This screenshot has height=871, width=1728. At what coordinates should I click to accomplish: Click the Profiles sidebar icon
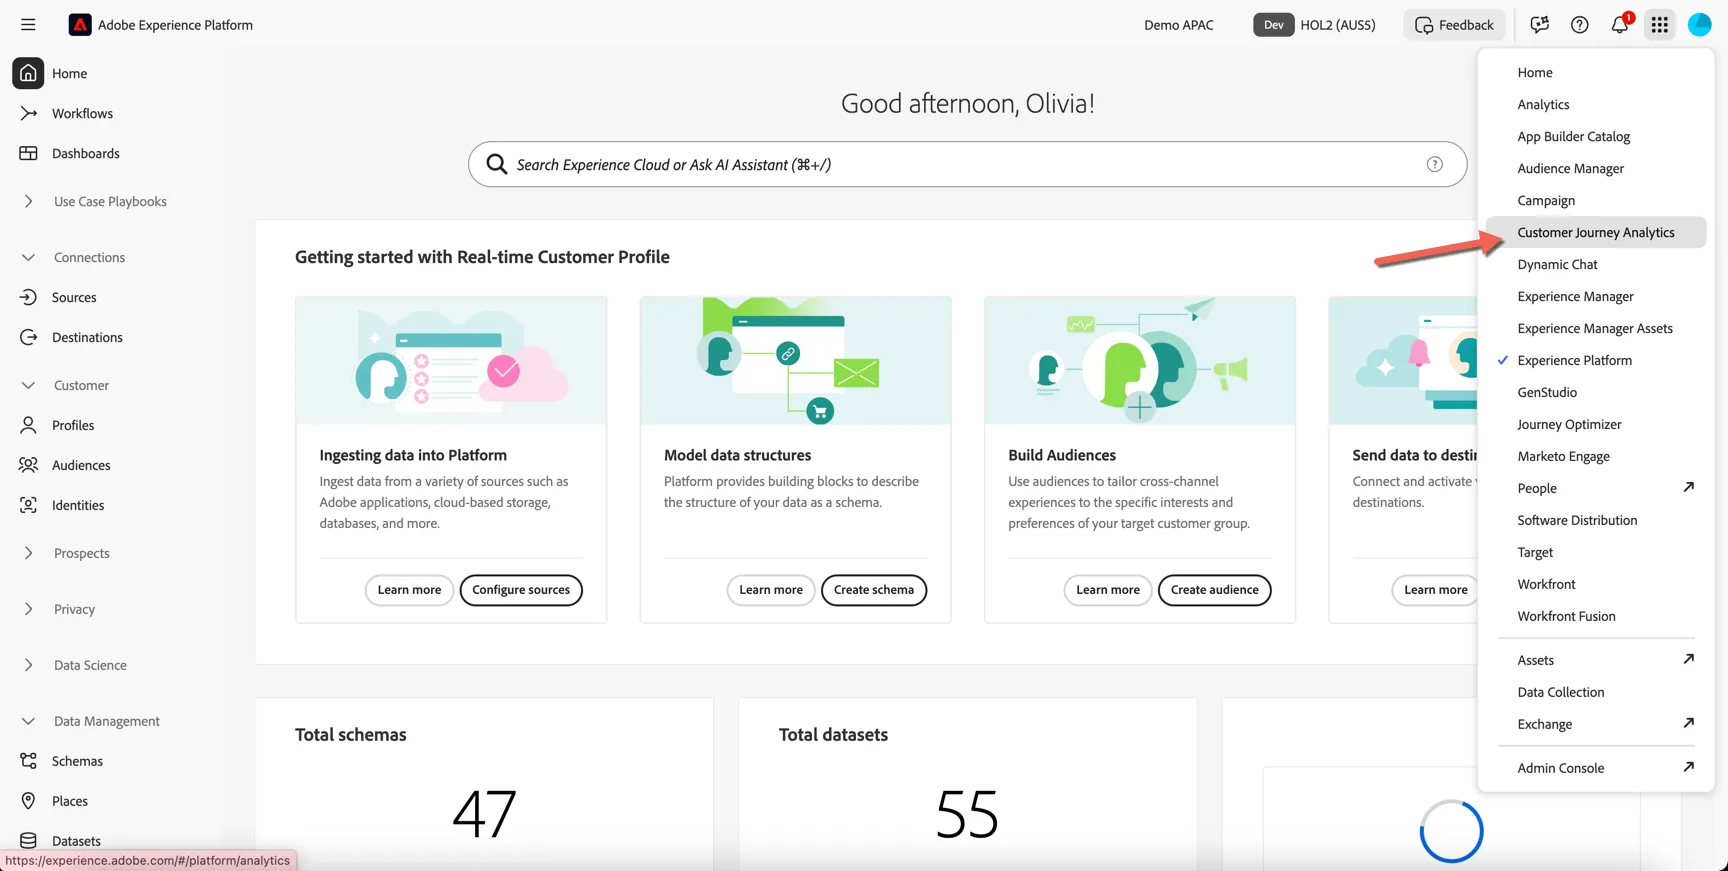click(x=28, y=425)
